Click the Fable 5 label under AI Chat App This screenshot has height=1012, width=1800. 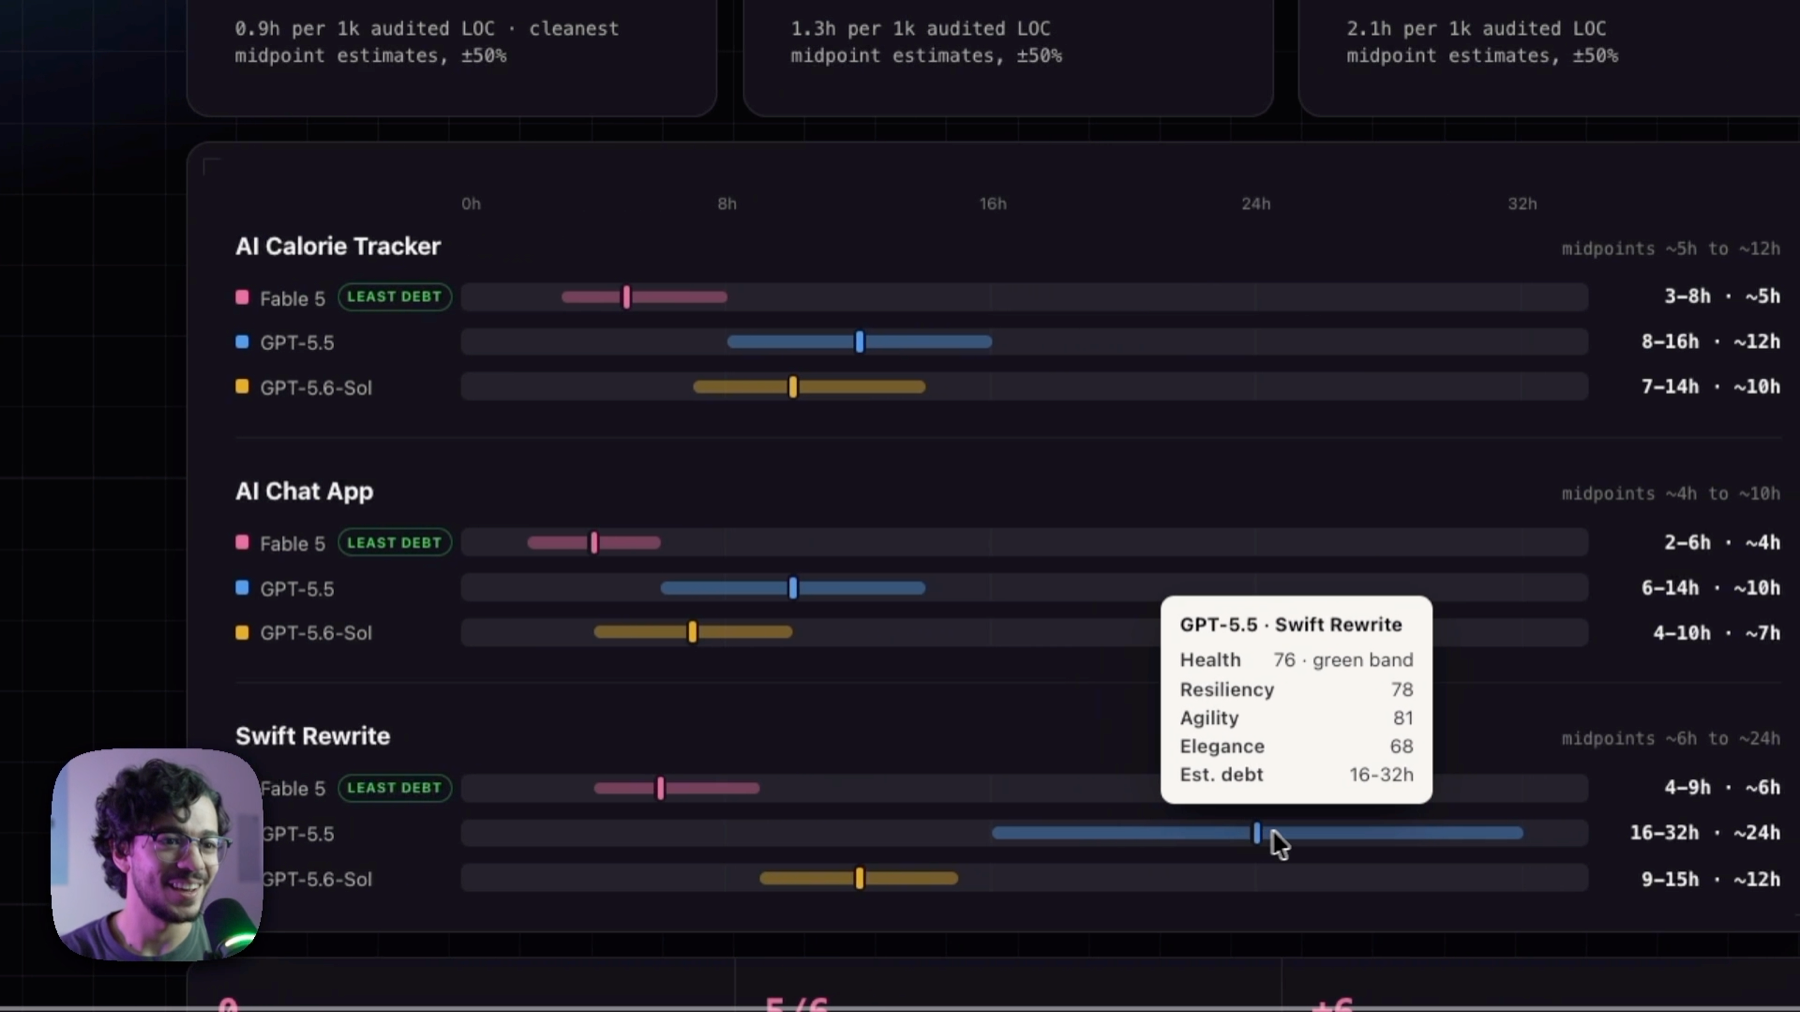pos(292,544)
